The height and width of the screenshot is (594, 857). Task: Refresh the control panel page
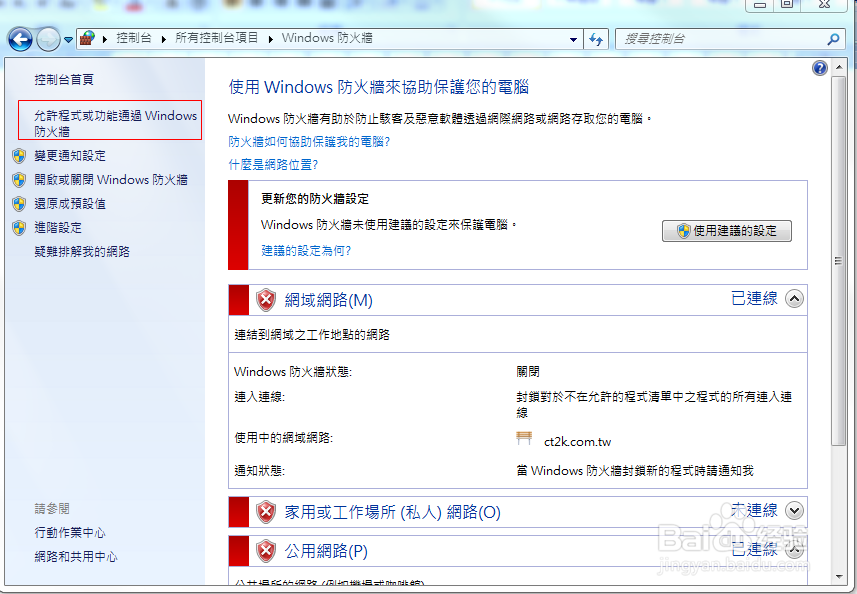596,39
